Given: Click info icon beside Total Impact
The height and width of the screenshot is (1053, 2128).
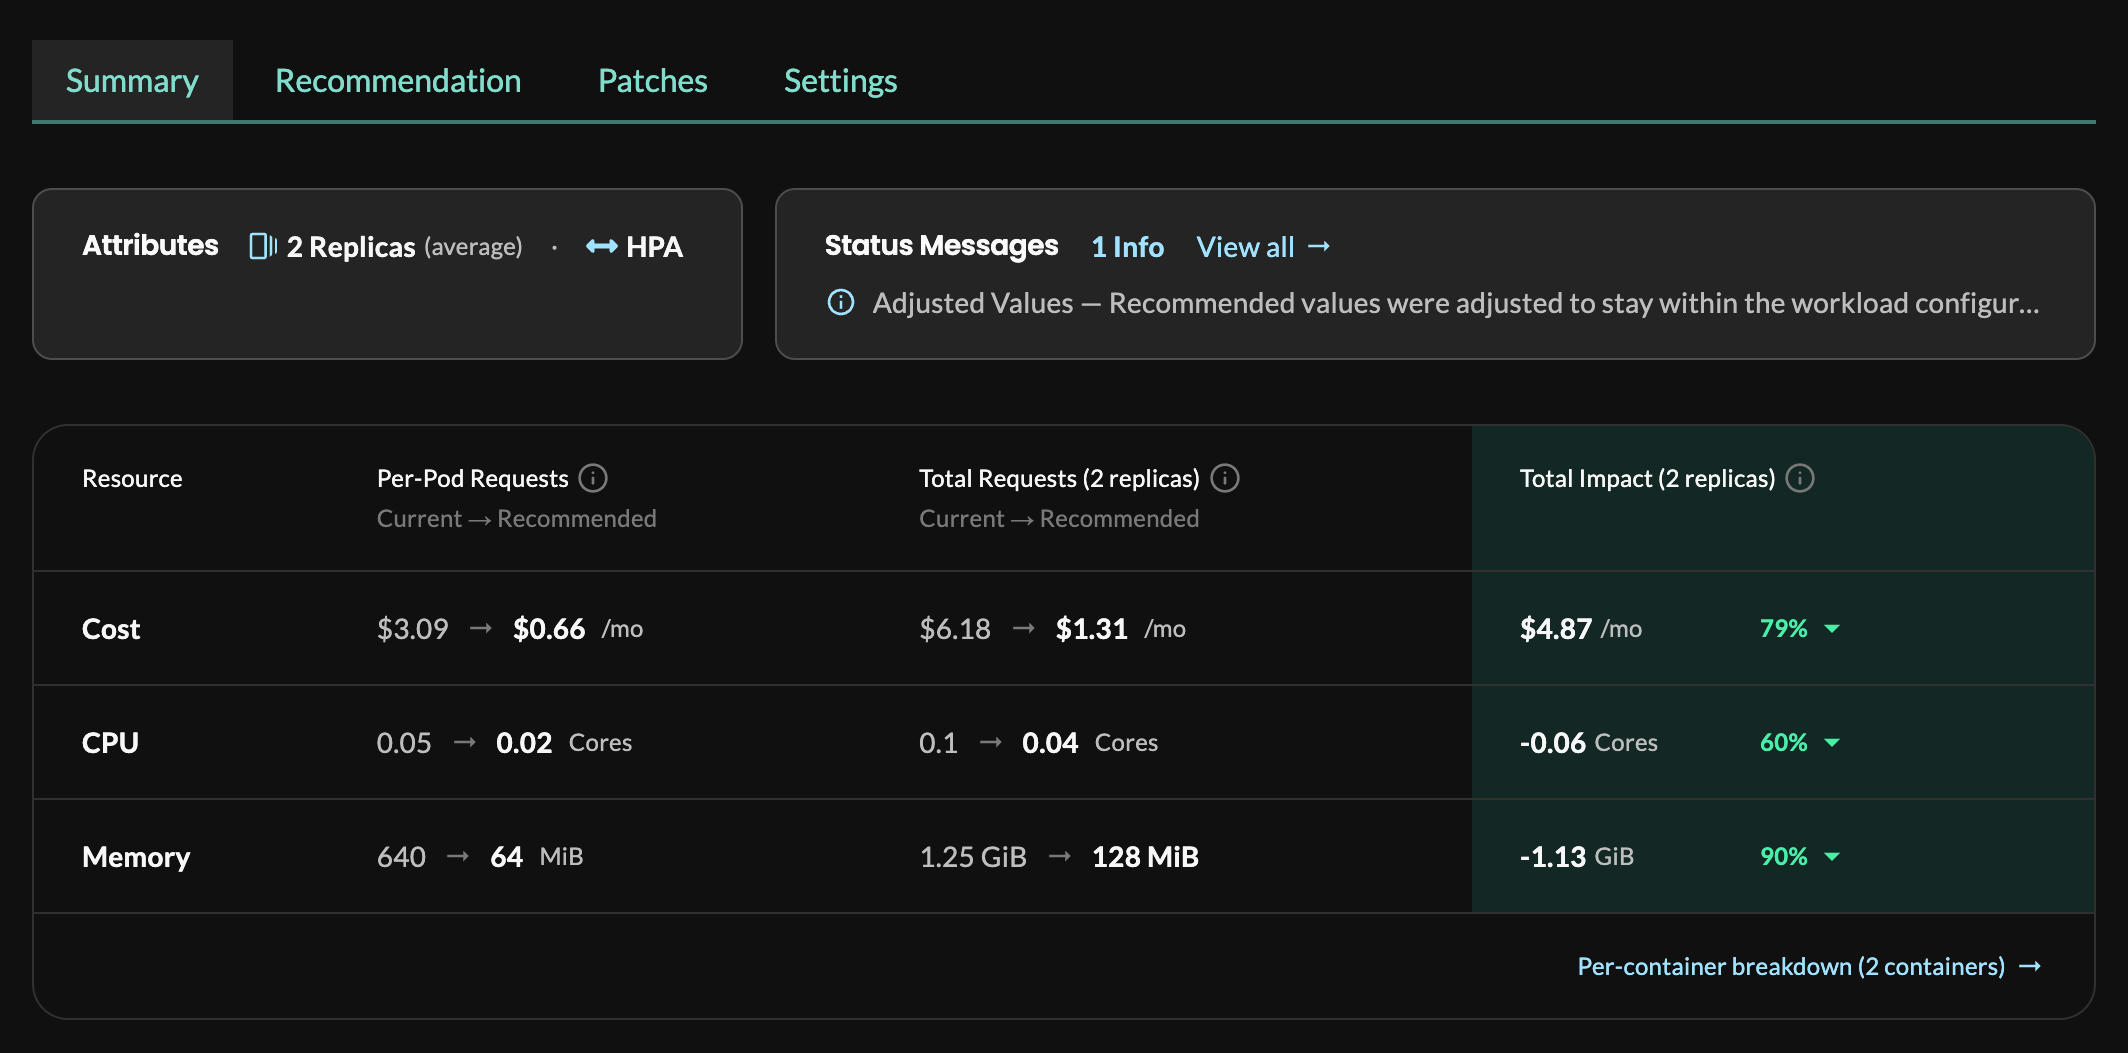Looking at the screenshot, I should pos(1800,478).
